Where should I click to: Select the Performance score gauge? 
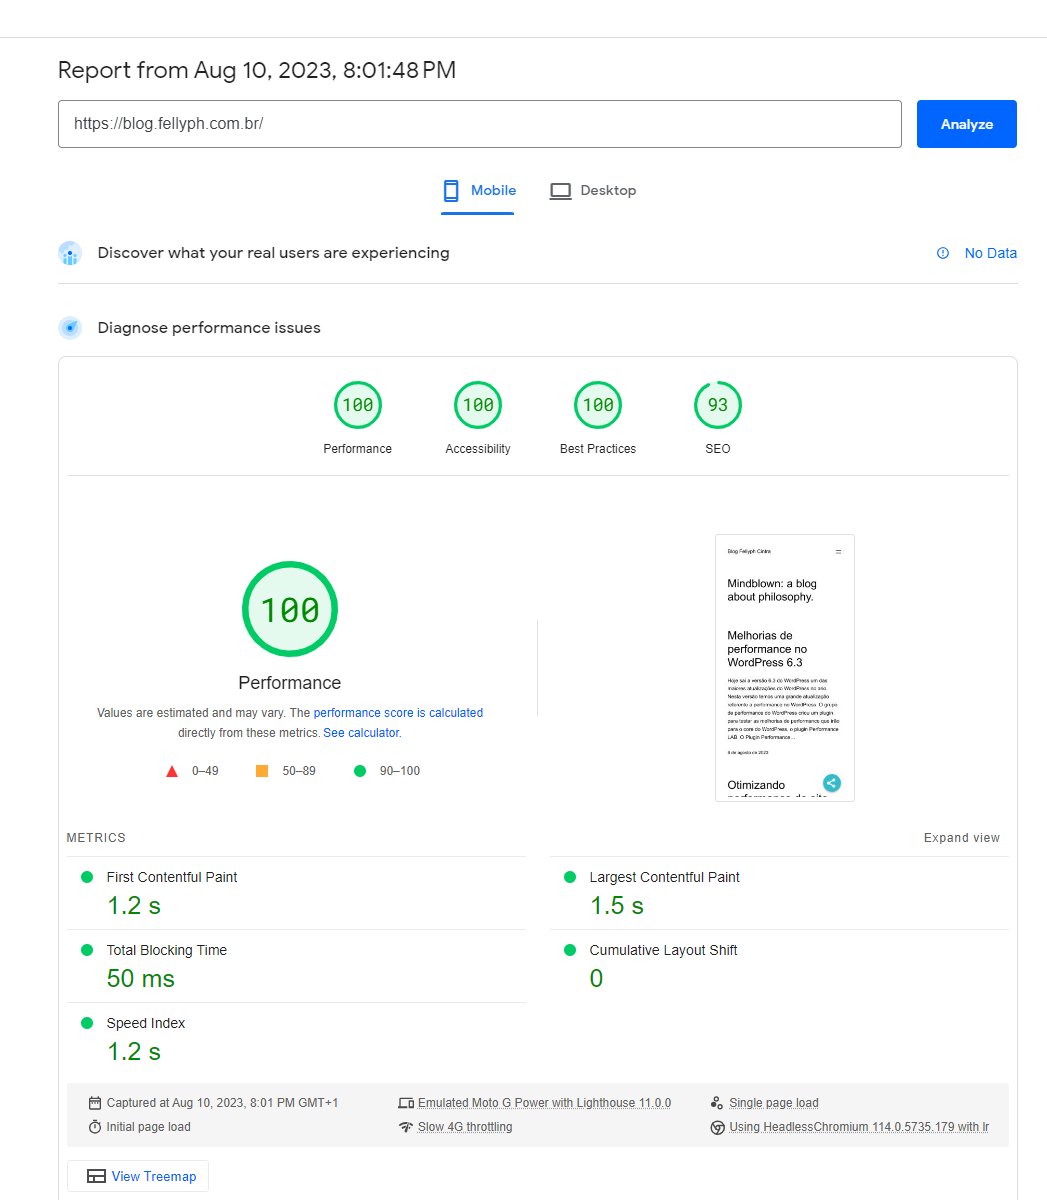[x=358, y=405]
